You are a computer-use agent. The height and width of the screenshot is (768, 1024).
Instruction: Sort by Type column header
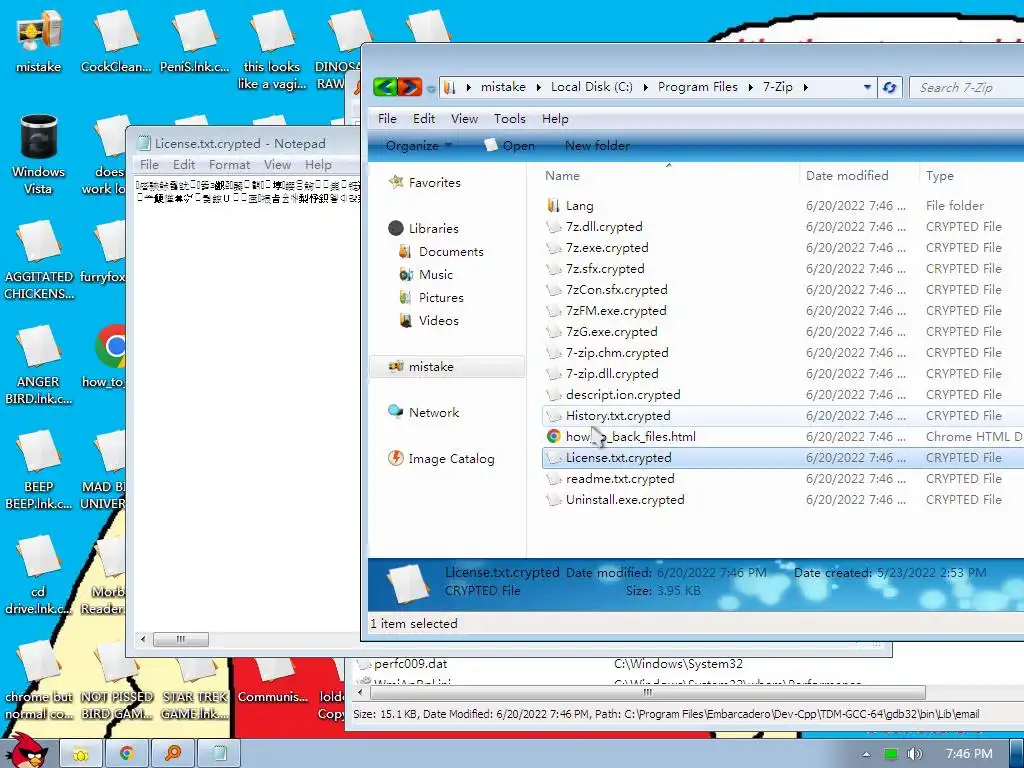(939, 176)
